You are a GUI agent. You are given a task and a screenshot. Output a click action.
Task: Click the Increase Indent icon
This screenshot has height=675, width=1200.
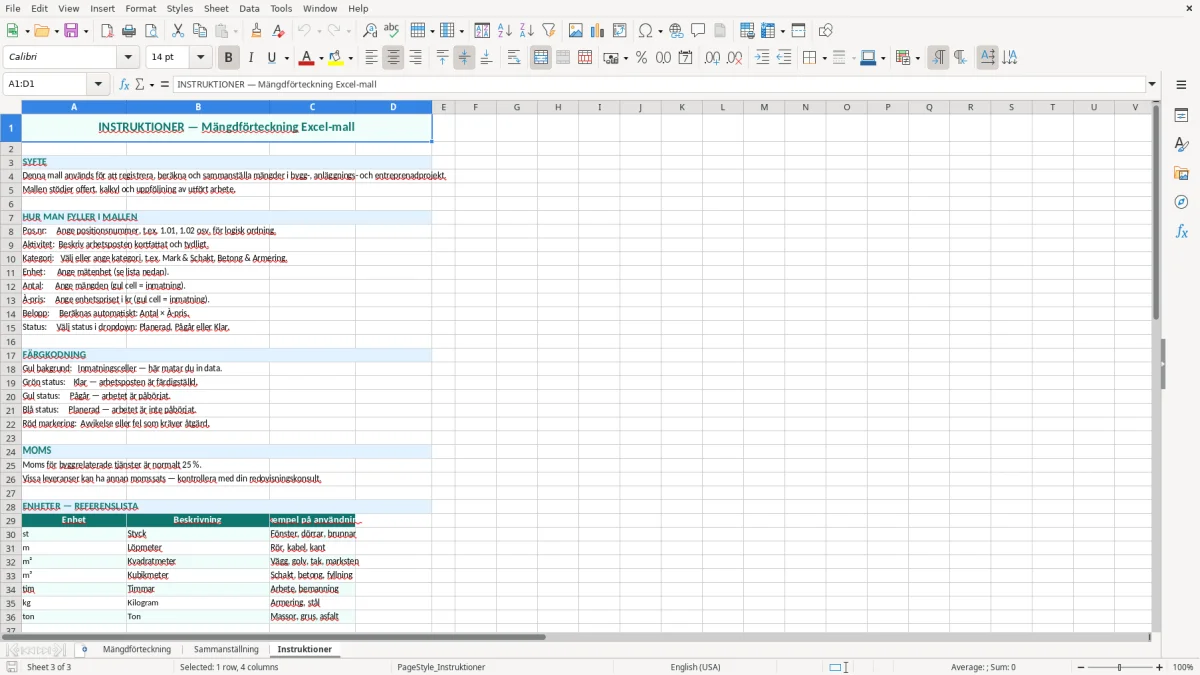[762, 58]
